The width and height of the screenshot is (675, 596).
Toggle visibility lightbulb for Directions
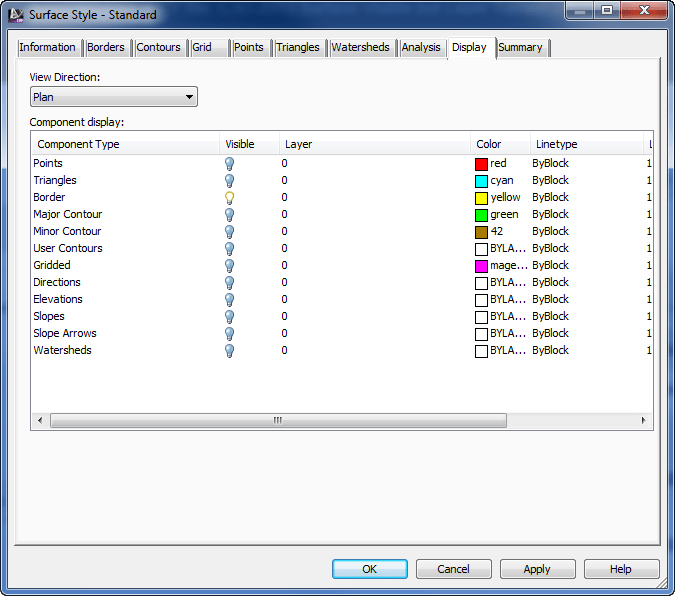(x=229, y=283)
